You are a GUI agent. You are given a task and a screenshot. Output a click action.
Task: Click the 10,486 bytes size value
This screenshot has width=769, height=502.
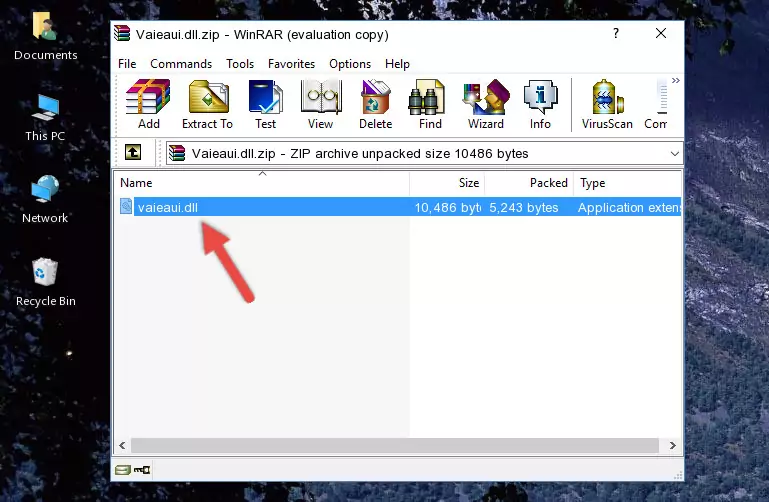point(447,207)
